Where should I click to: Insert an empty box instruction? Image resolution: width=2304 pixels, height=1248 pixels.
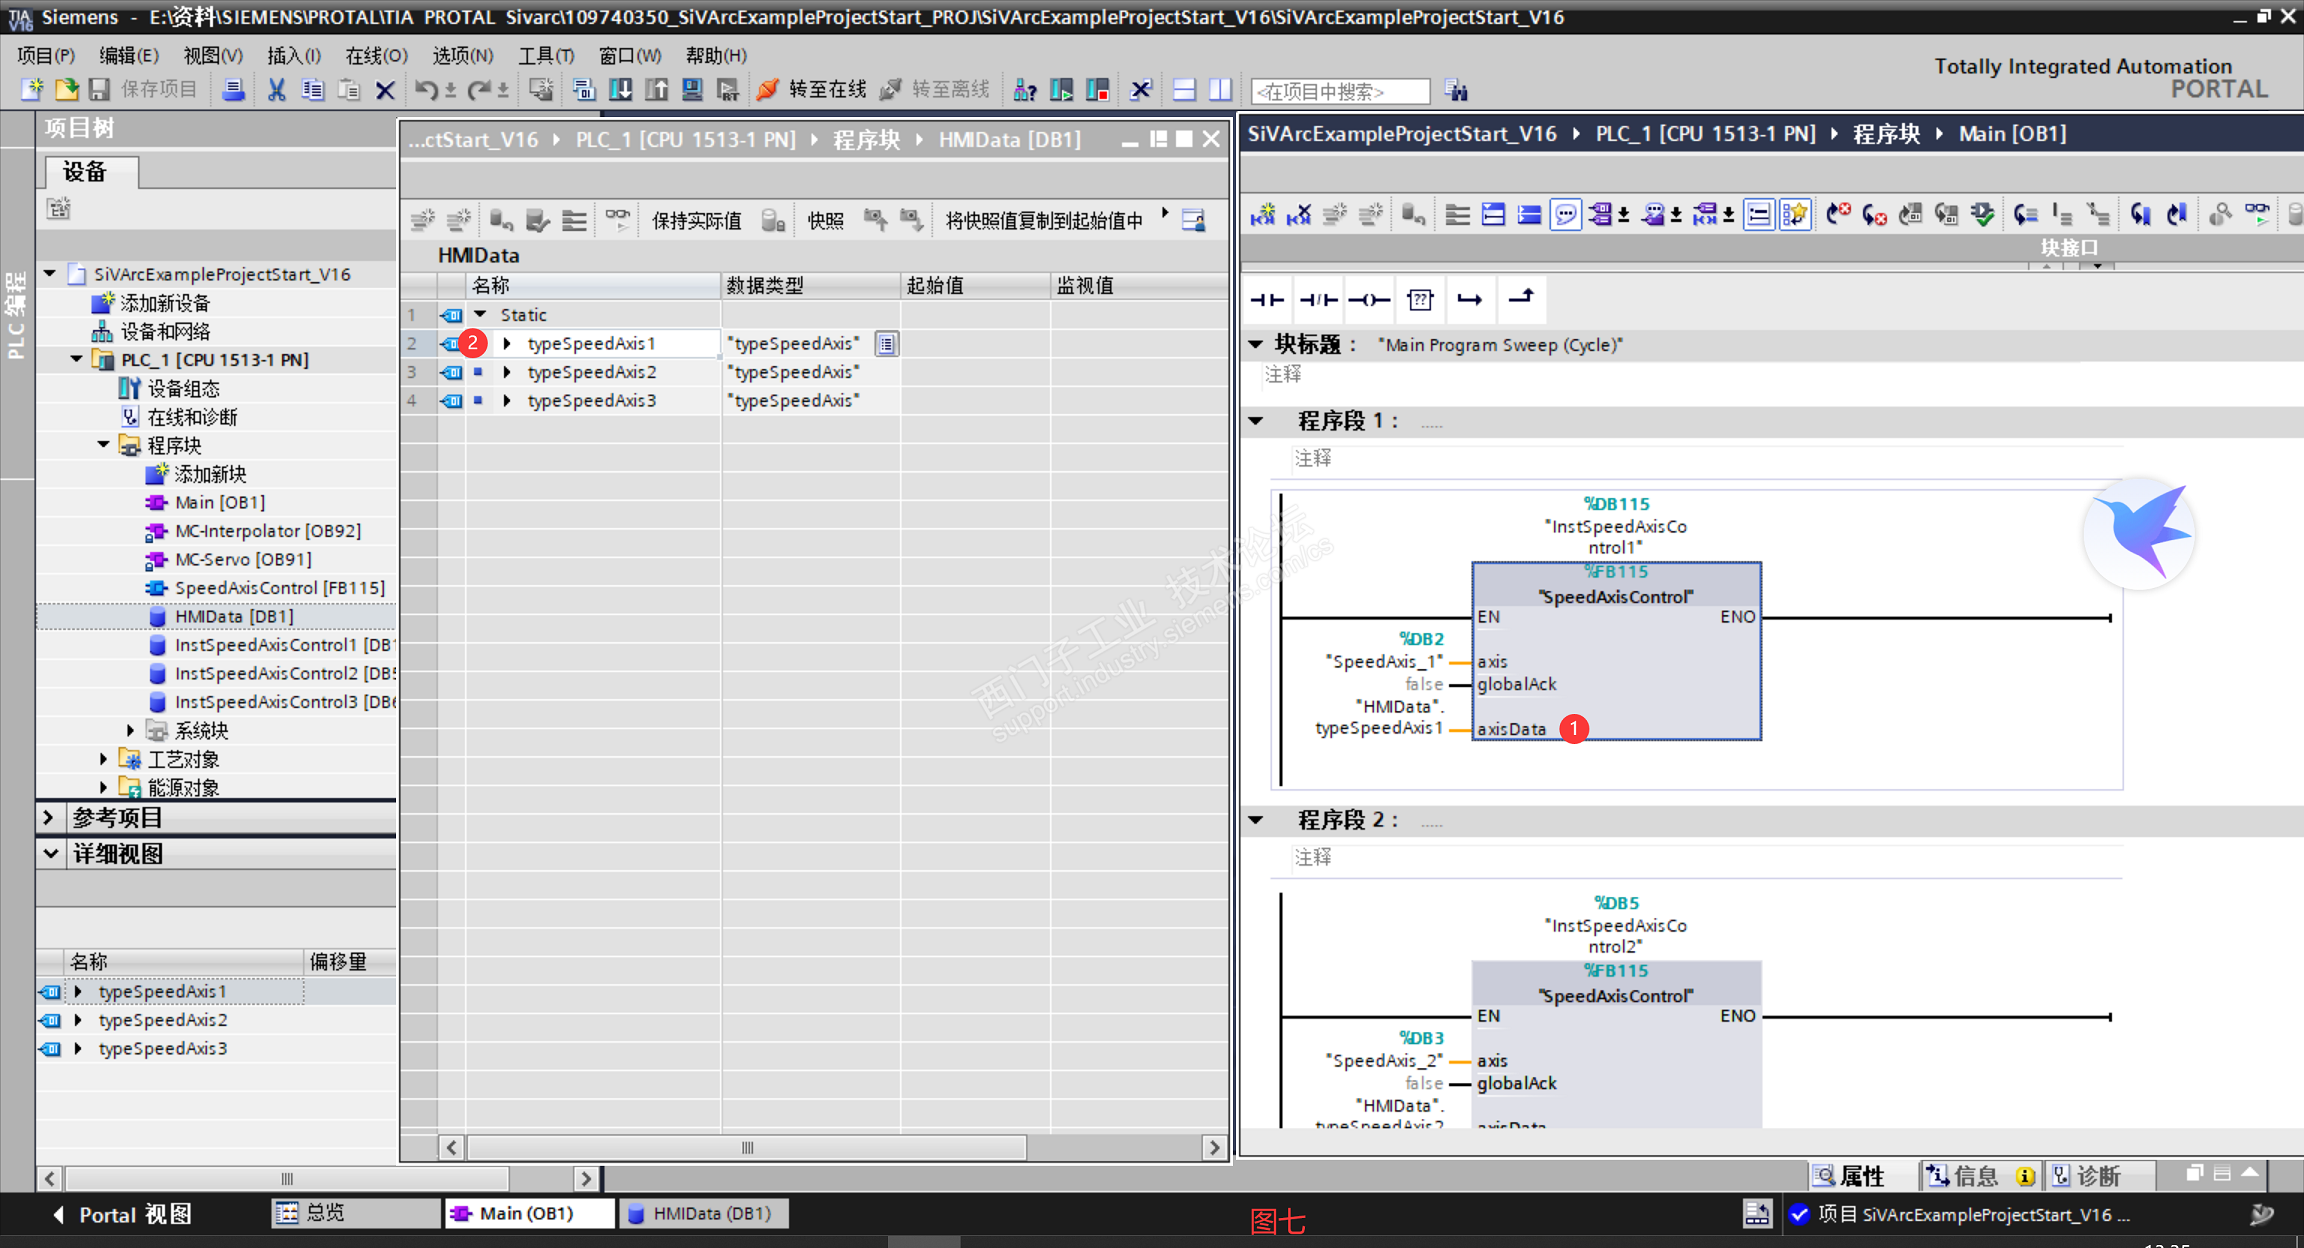[x=1419, y=299]
